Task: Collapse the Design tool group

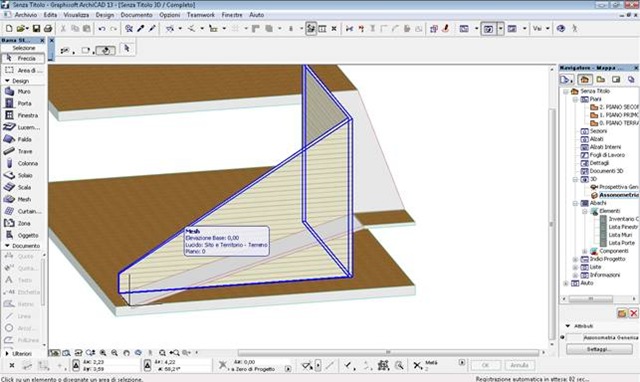Action: [x=7, y=81]
